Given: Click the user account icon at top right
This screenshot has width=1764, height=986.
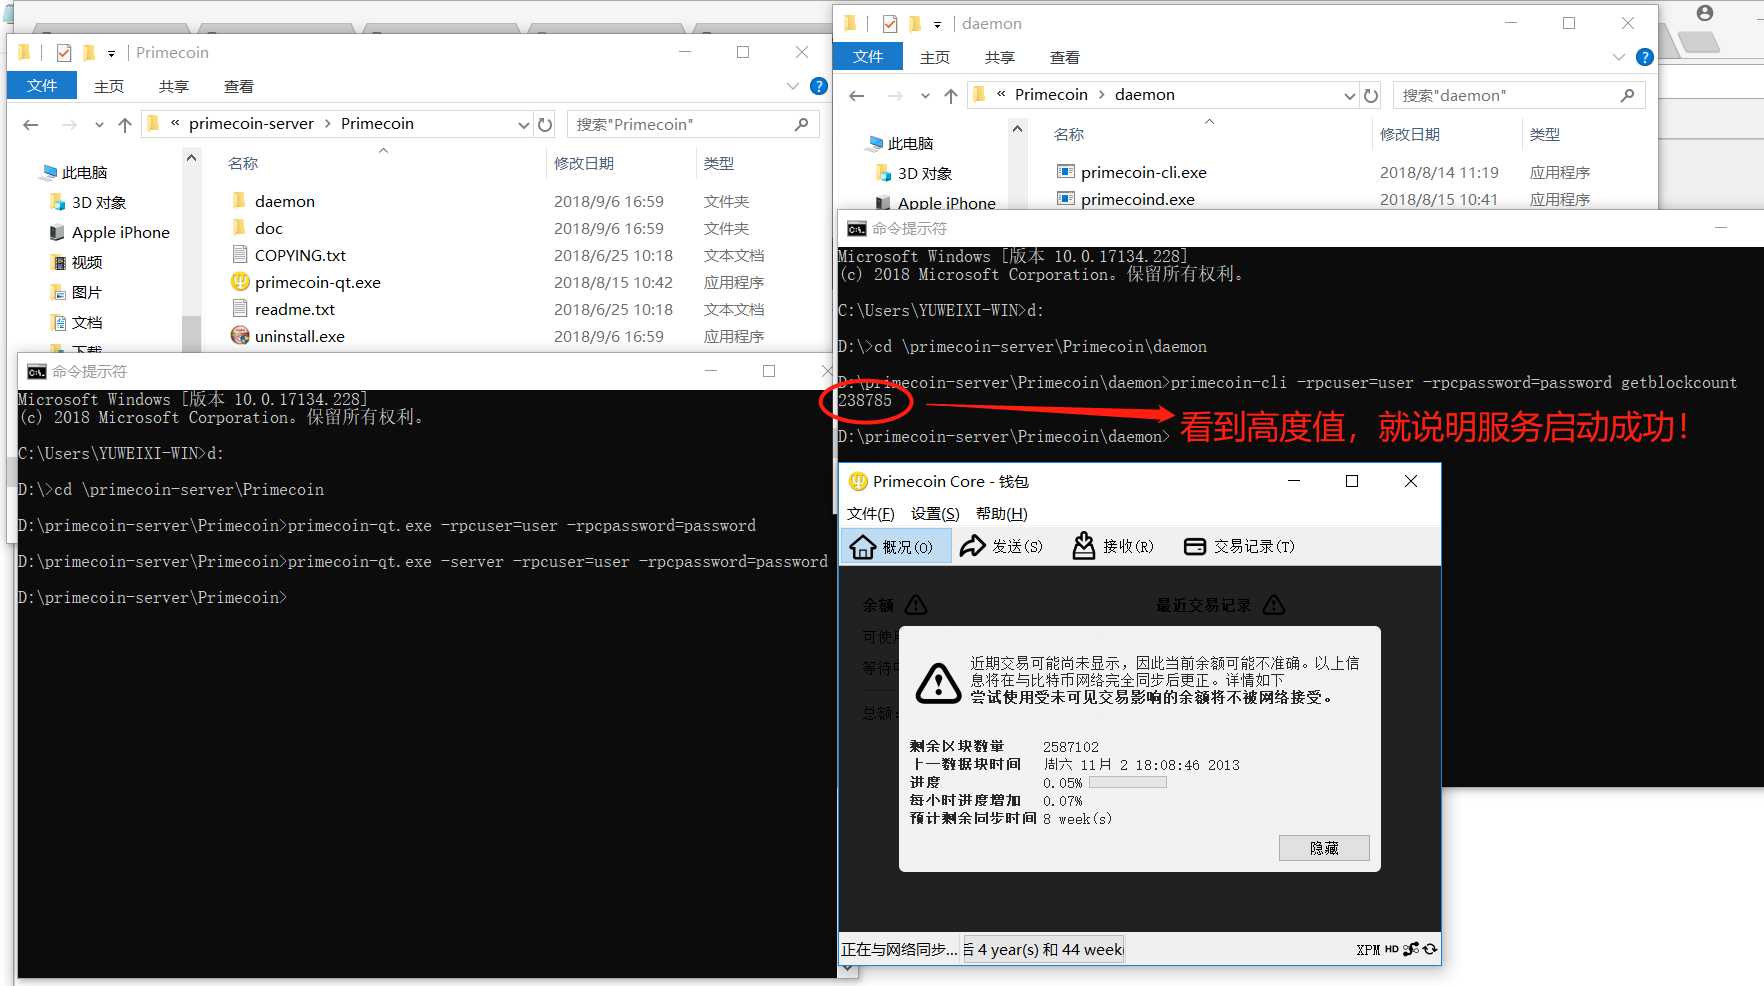Looking at the screenshot, I should click(1705, 13).
